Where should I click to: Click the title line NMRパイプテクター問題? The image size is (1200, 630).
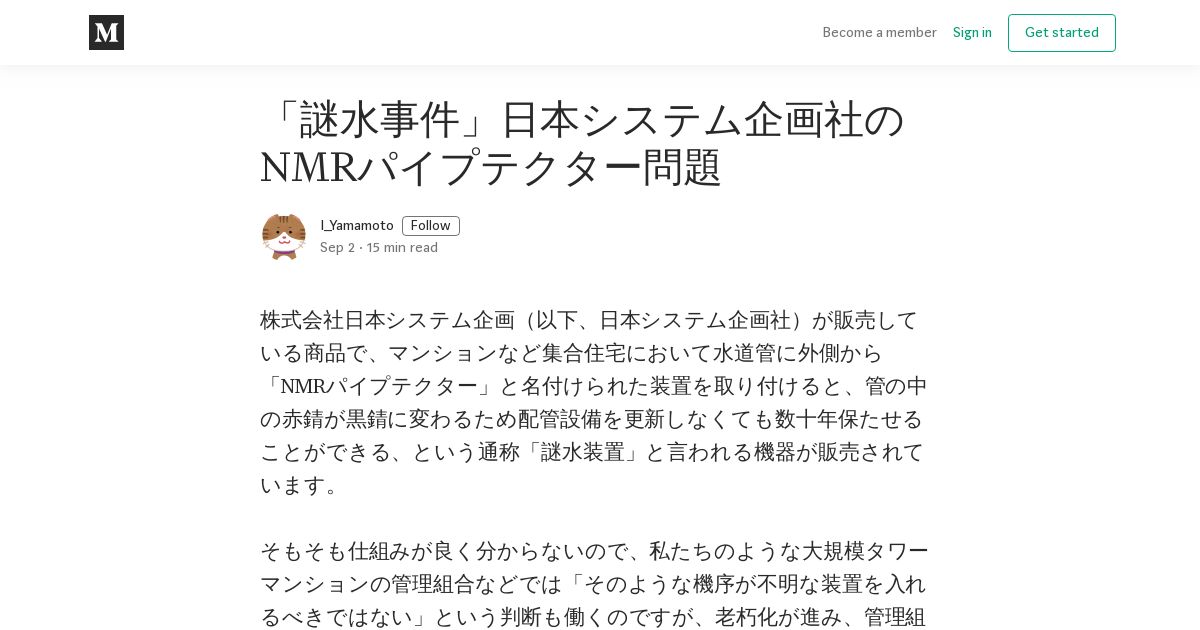click(491, 167)
